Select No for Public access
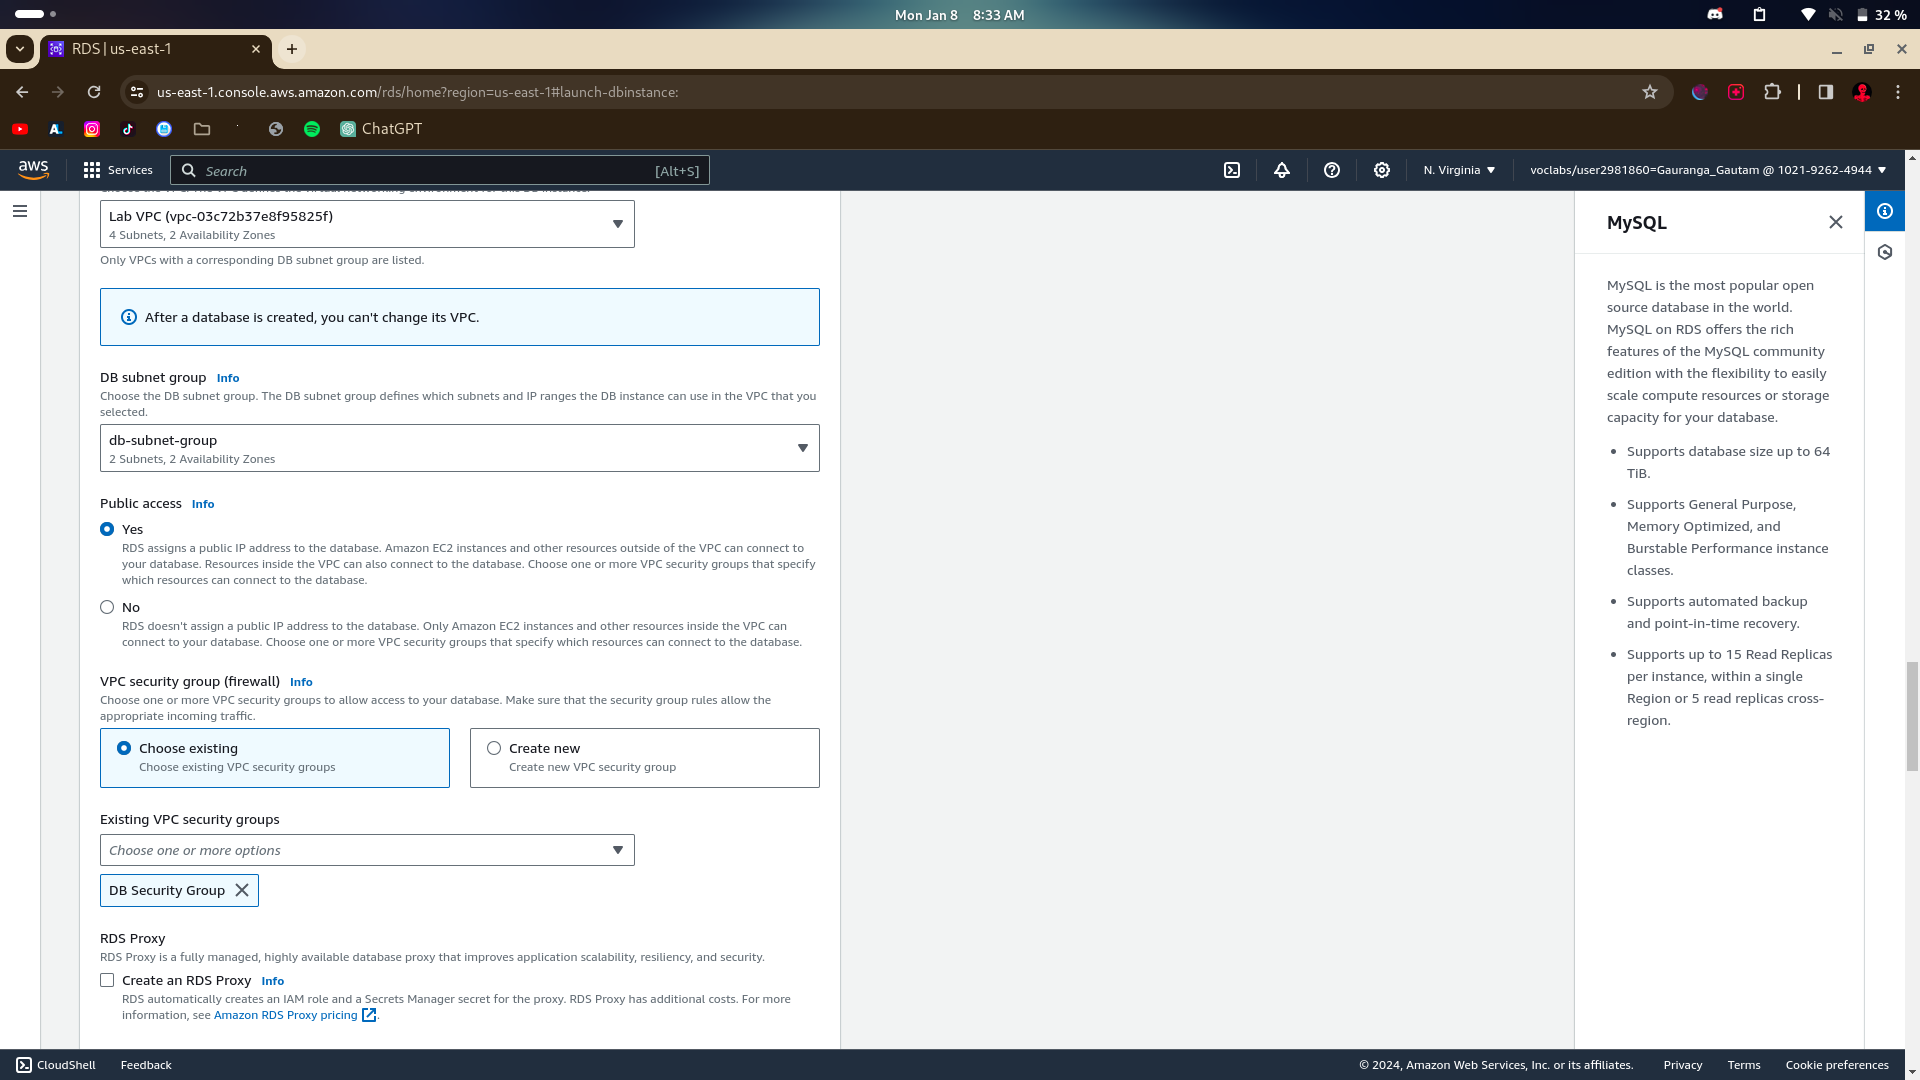This screenshot has width=1920, height=1080. (x=107, y=607)
